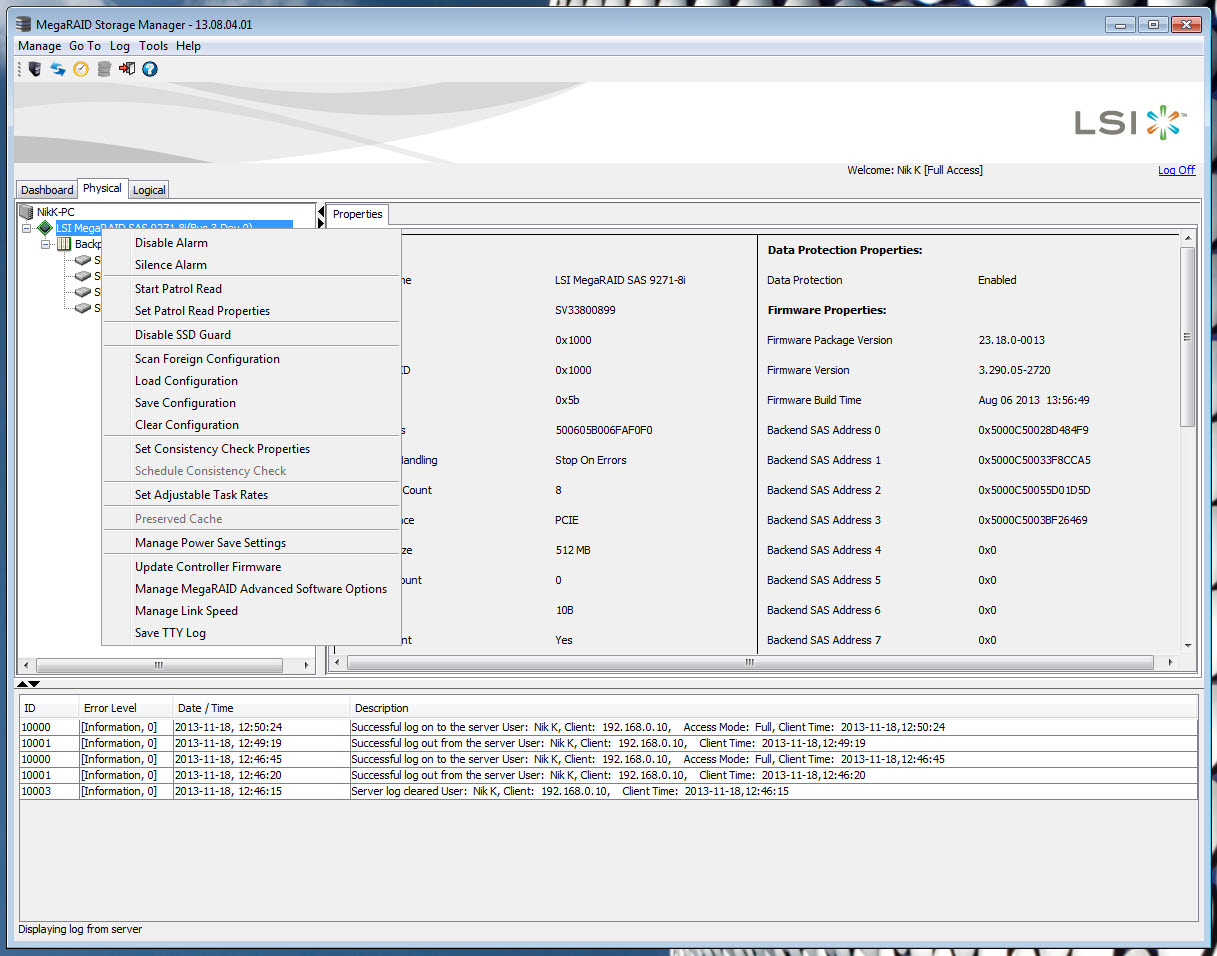Click the ID column header in log
Screen dimensions: 1217x956
[x=49, y=708]
